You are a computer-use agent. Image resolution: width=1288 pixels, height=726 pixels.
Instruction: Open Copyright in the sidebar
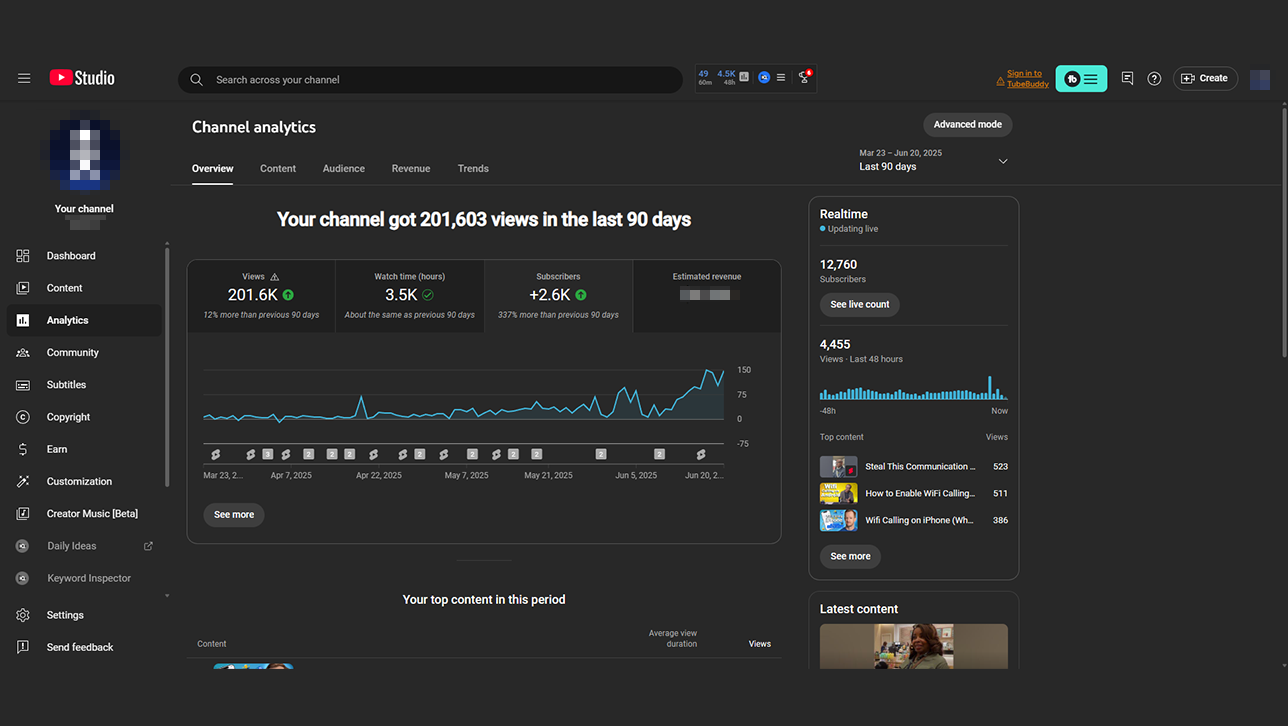(x=84, y=417)
